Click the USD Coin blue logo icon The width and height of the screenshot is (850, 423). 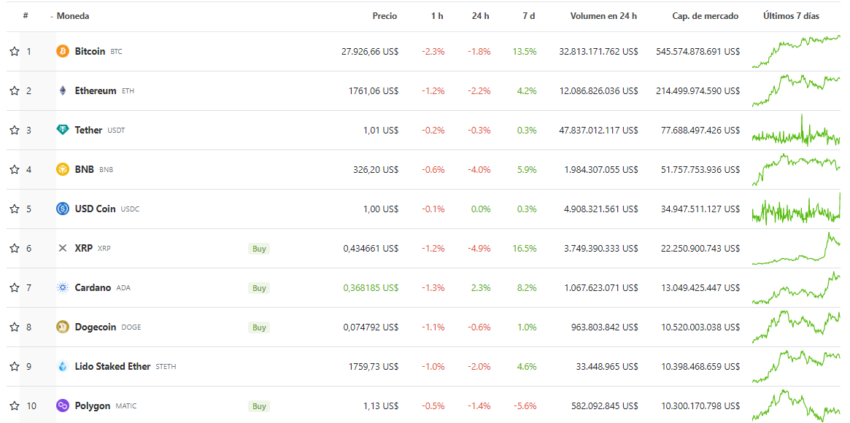(62, 209)
